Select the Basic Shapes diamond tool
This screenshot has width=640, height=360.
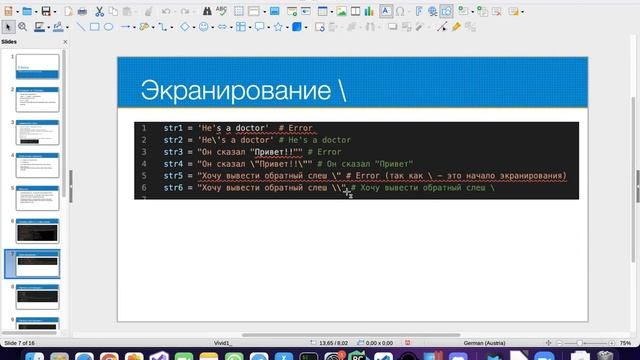pos(185,27)
